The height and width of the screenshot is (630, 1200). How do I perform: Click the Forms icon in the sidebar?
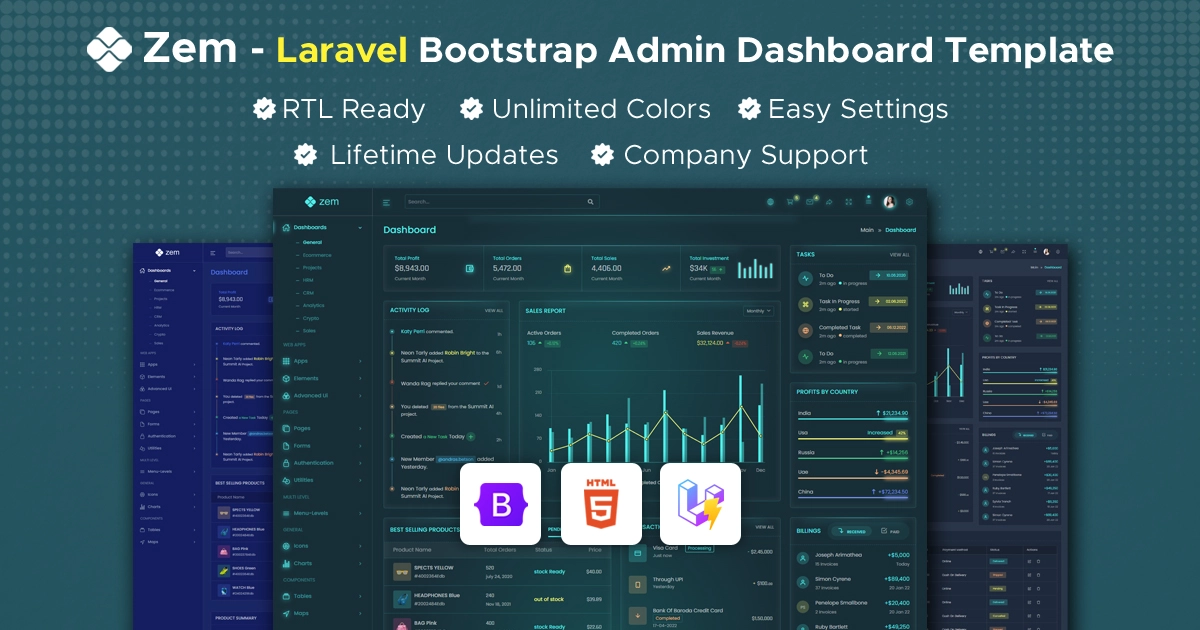coord(286,446)
